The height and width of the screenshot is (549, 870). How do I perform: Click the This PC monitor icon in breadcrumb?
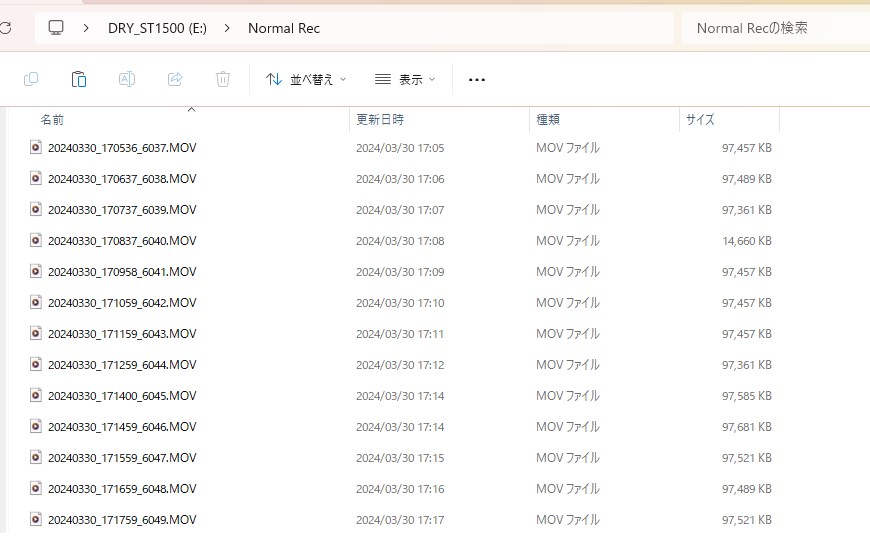[x=56, y=28]
